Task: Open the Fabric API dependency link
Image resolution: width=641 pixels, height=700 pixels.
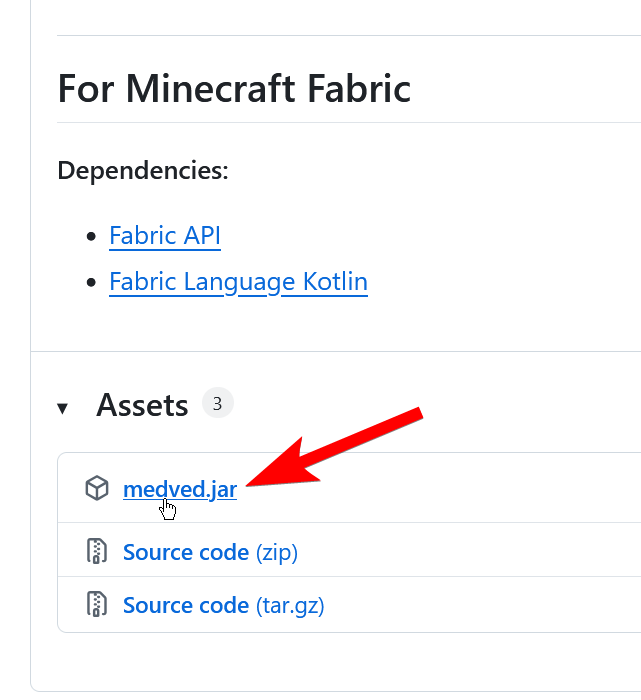Action: point(165,235)
